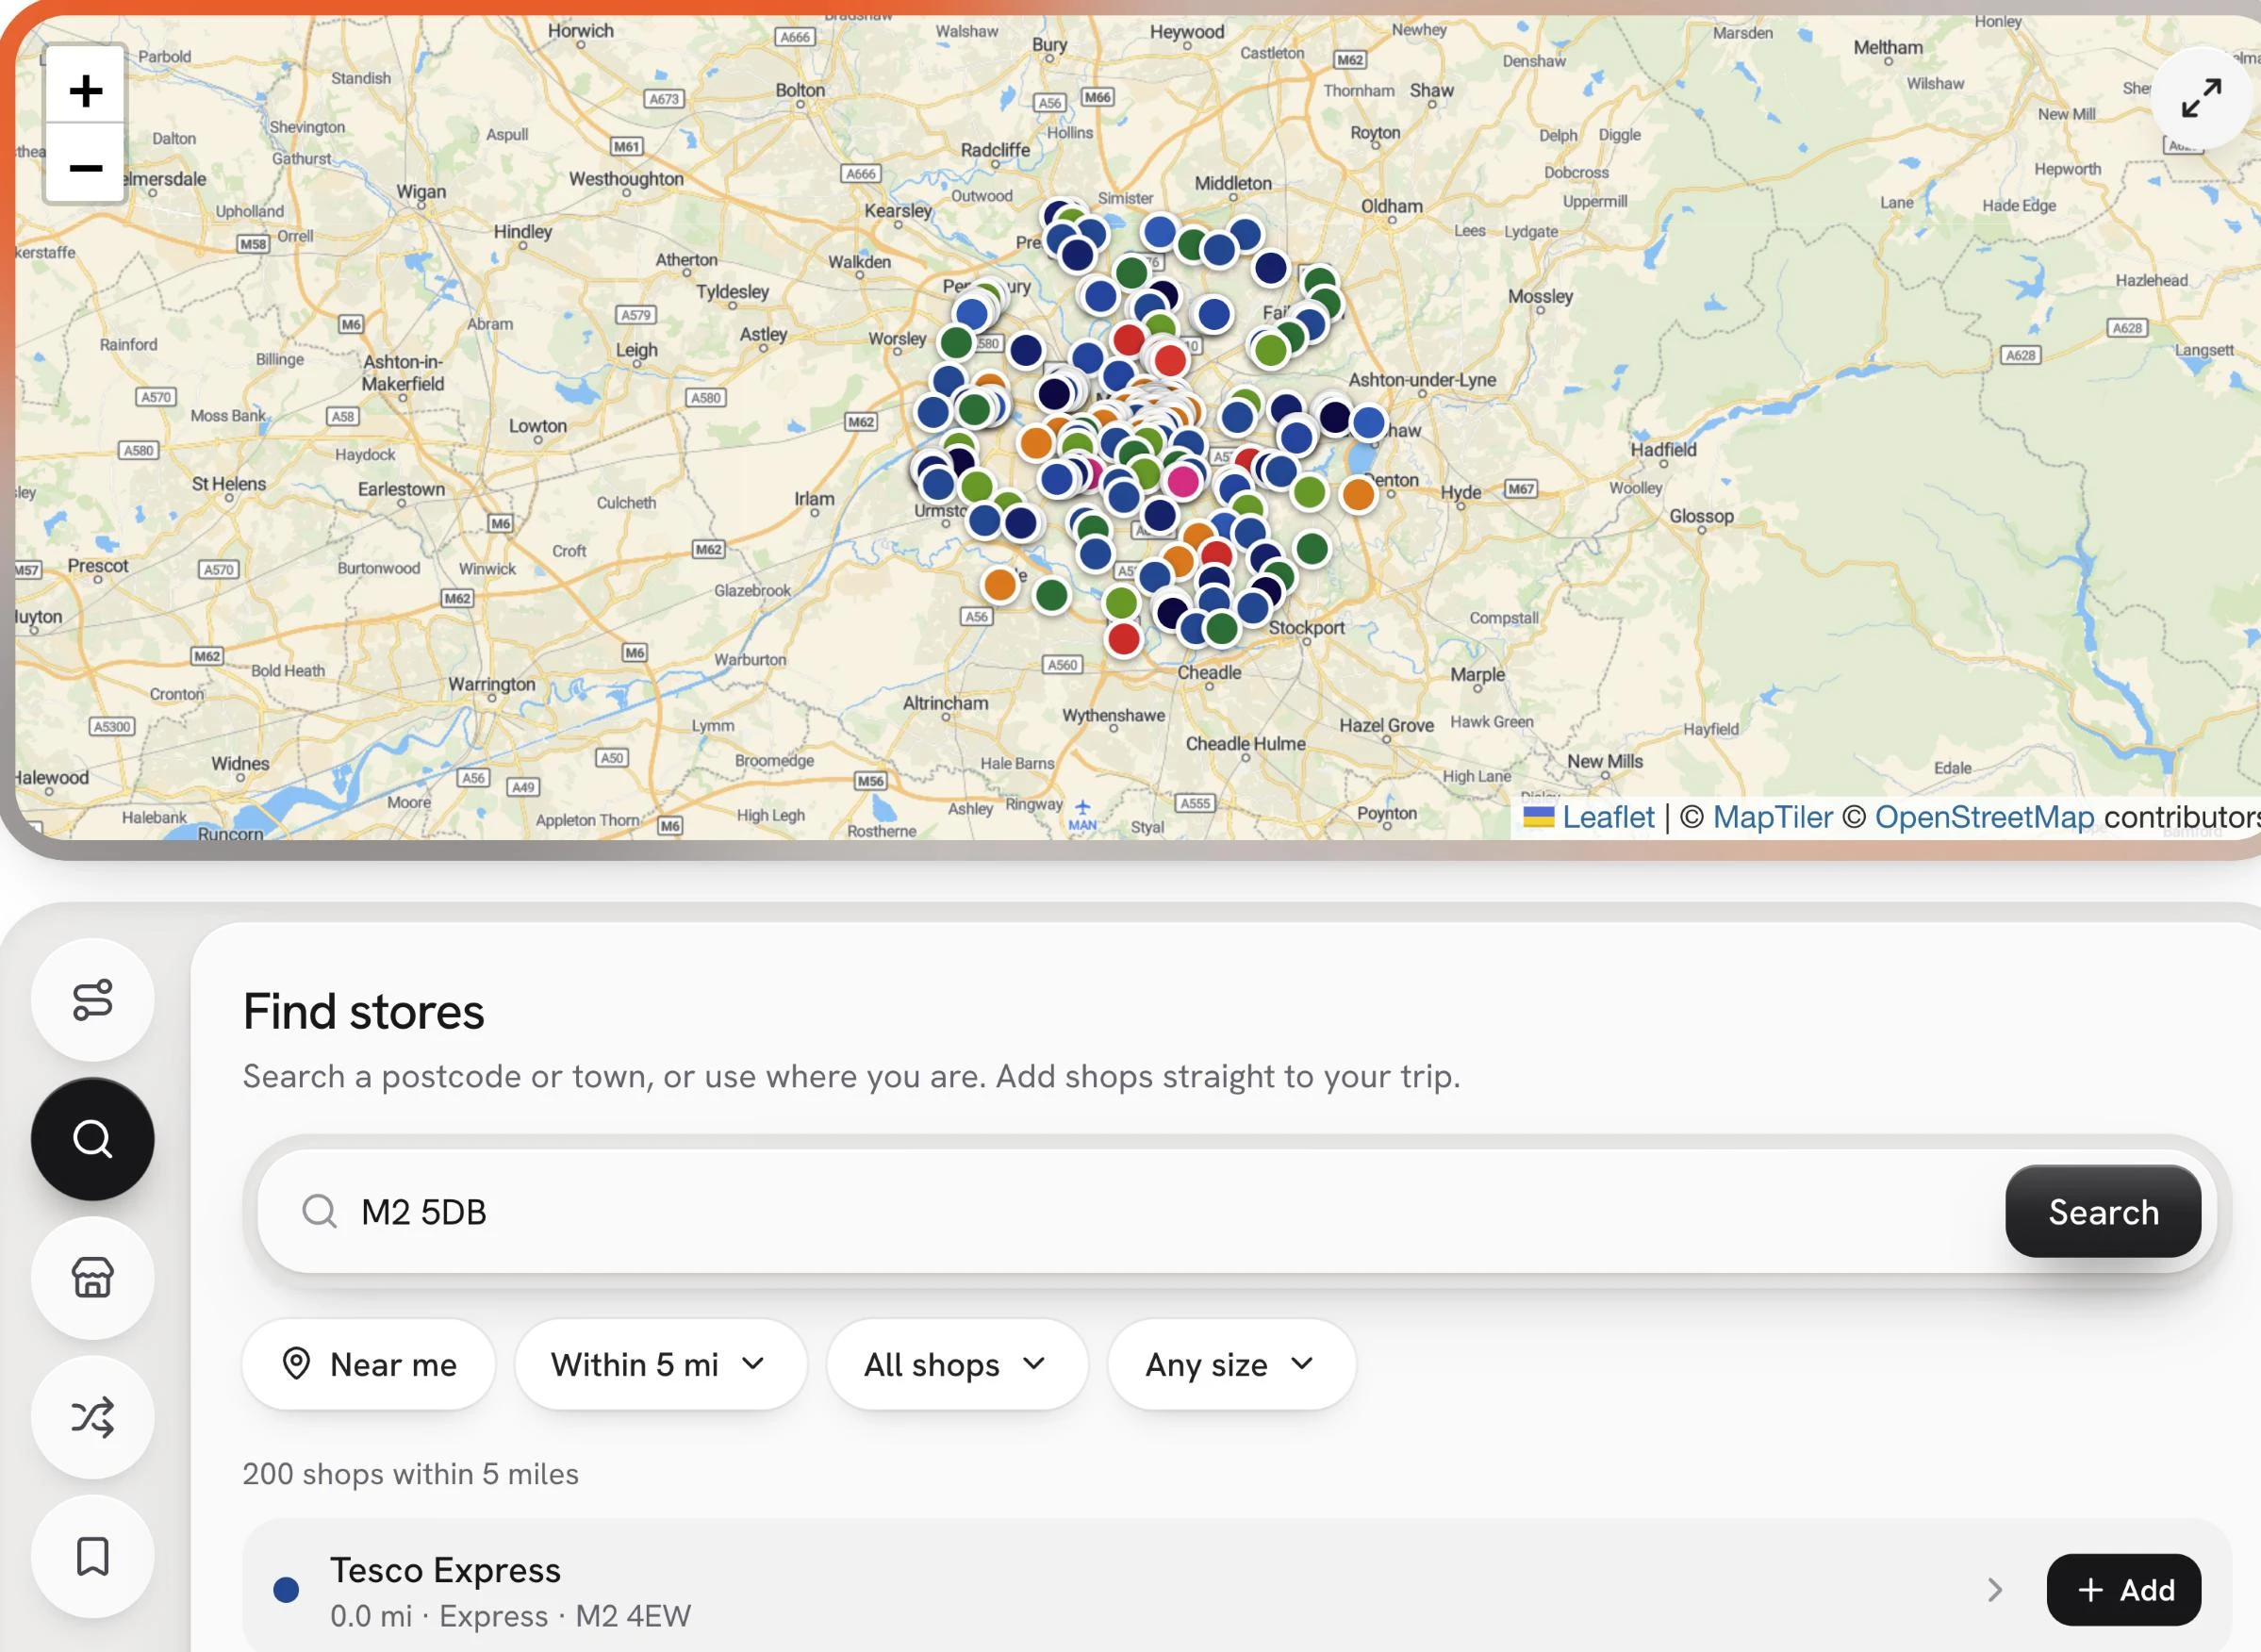Image resolution: width=2261 pixels, height=1652 pixels.
Task: Add Tesco Express to trip
Action: (x=2123, y=1590)
